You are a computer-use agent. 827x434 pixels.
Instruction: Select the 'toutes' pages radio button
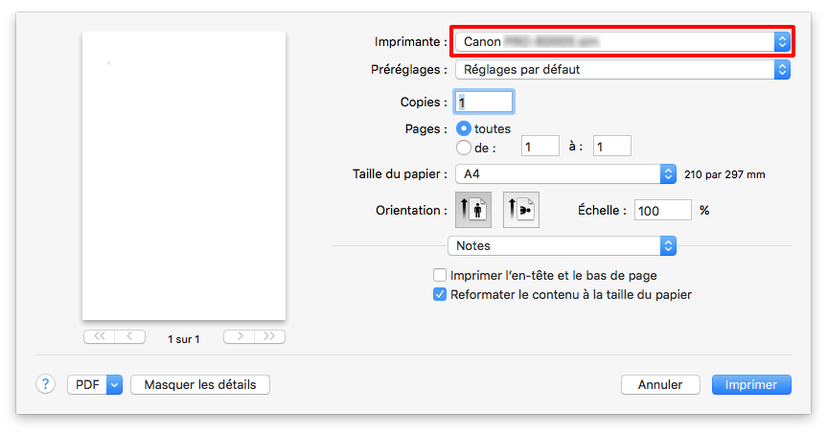pyautogui.click(x=464, y=129)
